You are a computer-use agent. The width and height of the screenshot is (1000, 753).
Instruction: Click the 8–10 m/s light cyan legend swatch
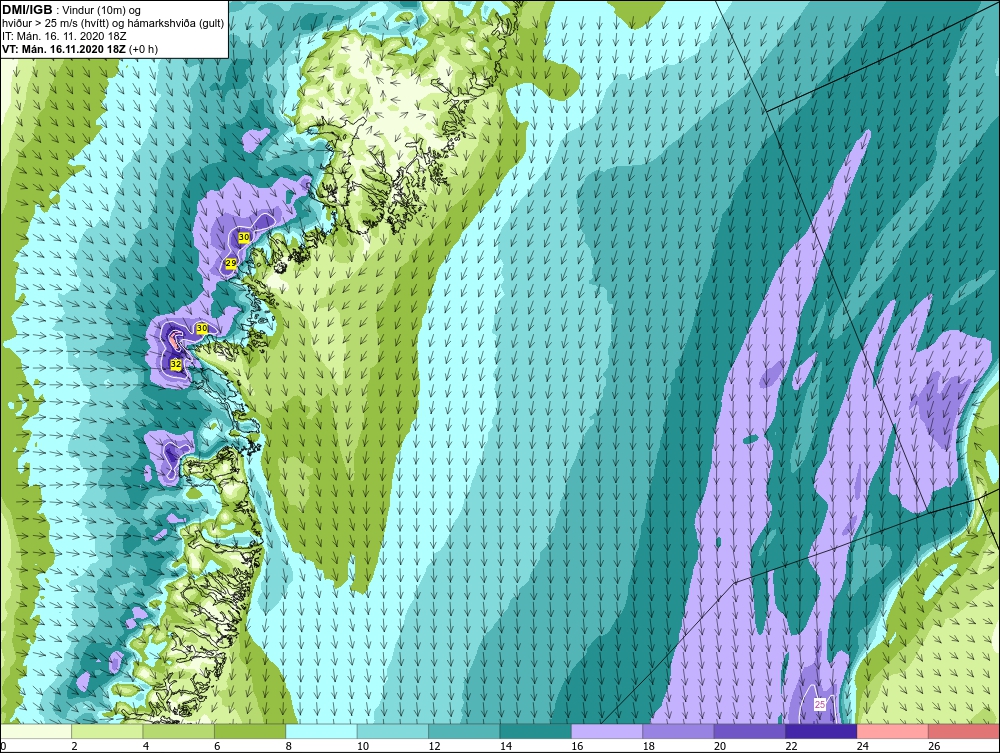(321, 731)
